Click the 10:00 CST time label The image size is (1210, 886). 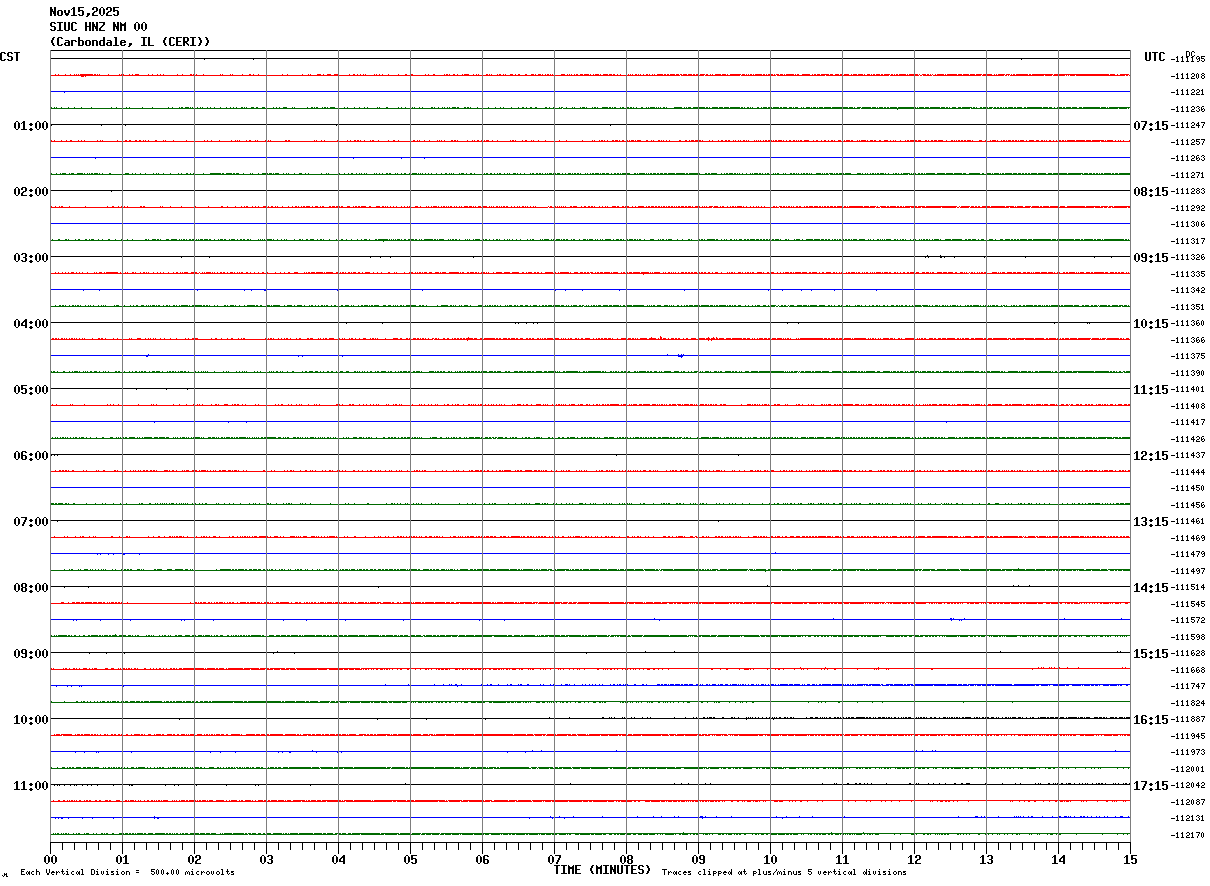31,720
